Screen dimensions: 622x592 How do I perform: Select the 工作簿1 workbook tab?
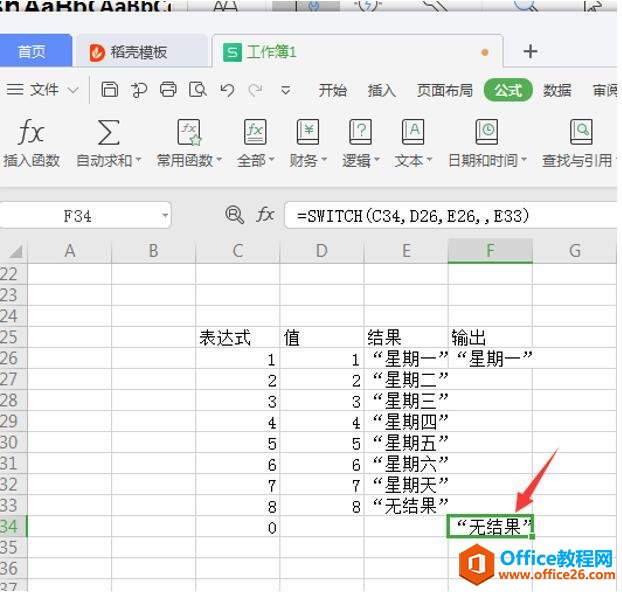pos(358,52)
